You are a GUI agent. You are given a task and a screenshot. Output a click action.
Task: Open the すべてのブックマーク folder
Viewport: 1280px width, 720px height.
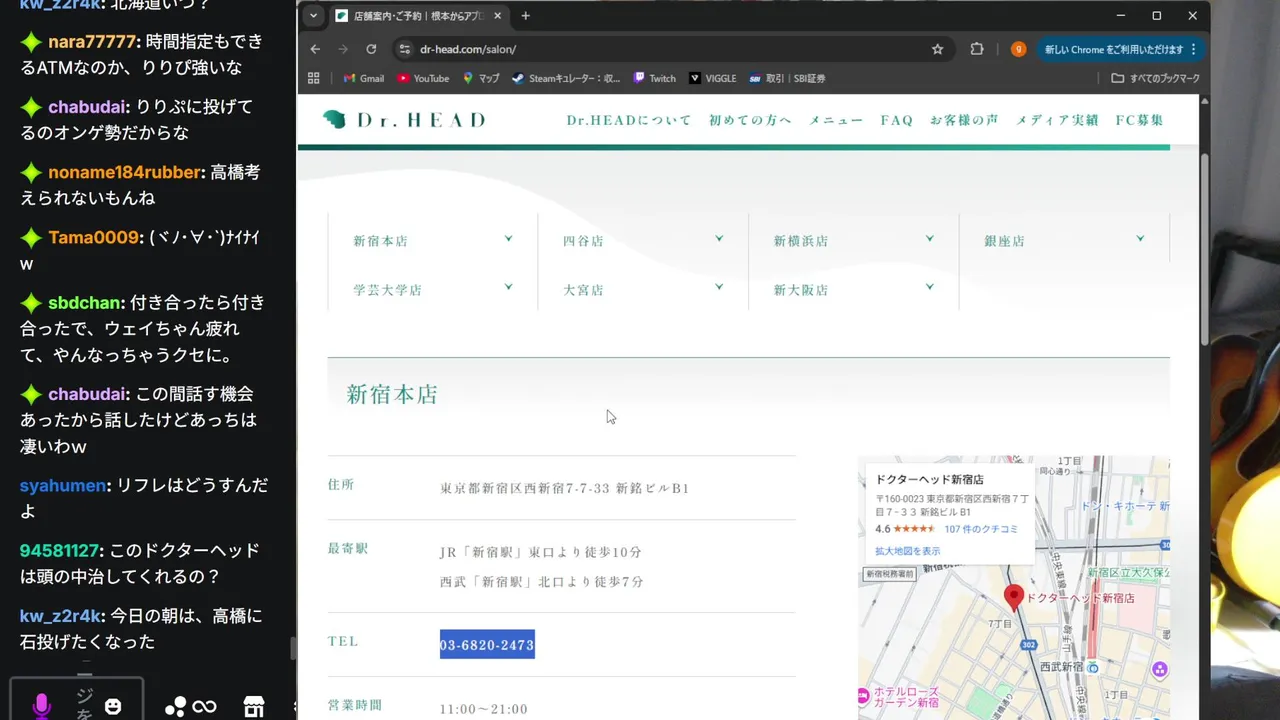[x=1155, y=78]
